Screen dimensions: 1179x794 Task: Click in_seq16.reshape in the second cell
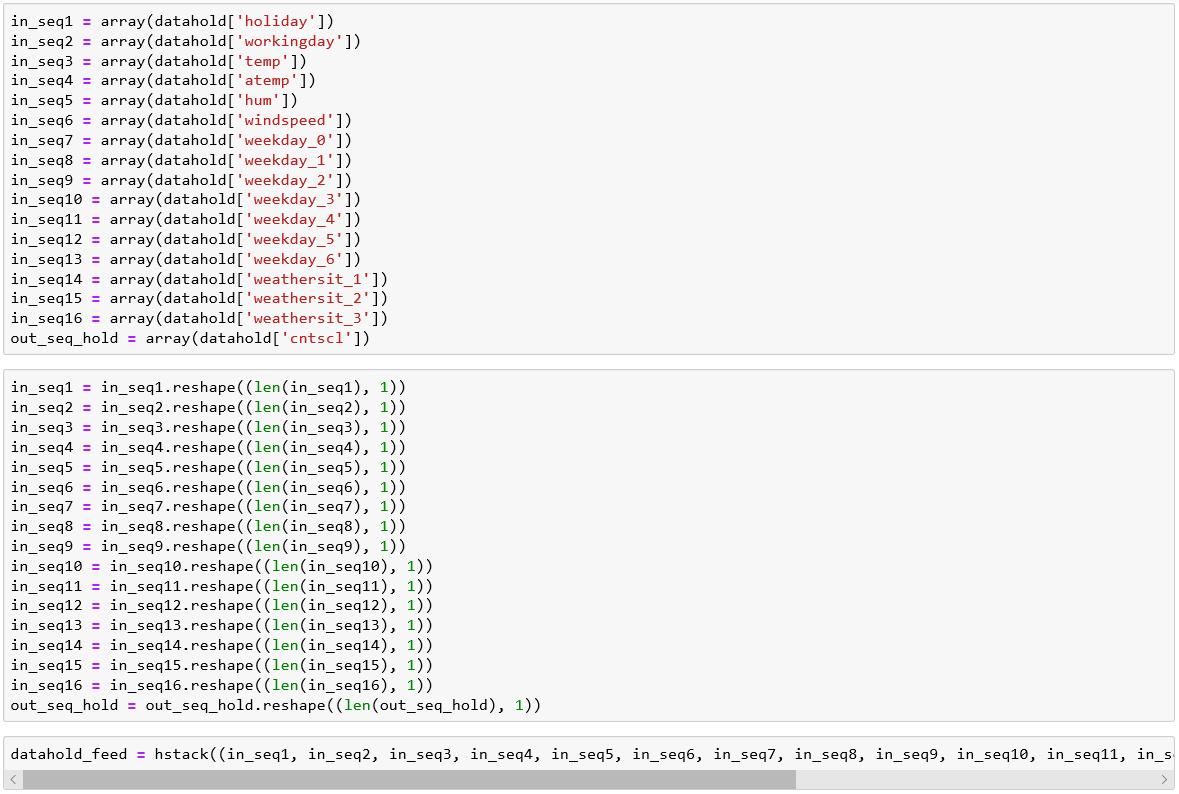click(182, 685)
